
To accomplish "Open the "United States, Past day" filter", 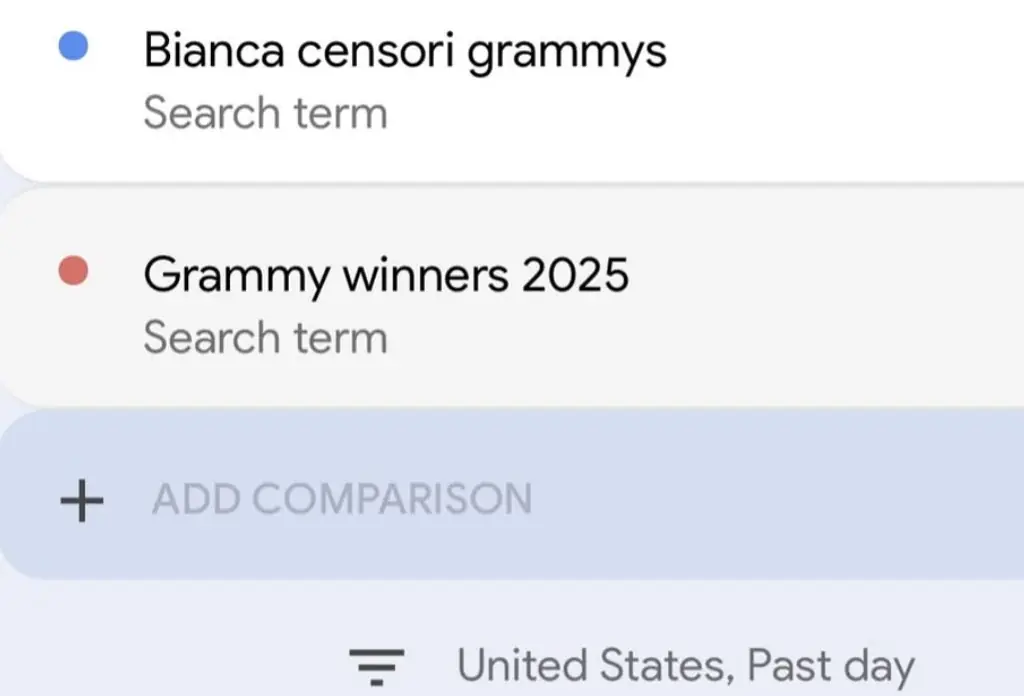I will [685, 666].
